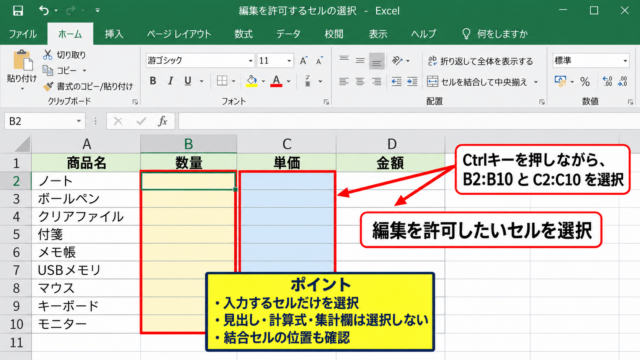The width and height of the screenshot is (640, 360).
Task: Open the Data (データ) tab
Action: 288,34
